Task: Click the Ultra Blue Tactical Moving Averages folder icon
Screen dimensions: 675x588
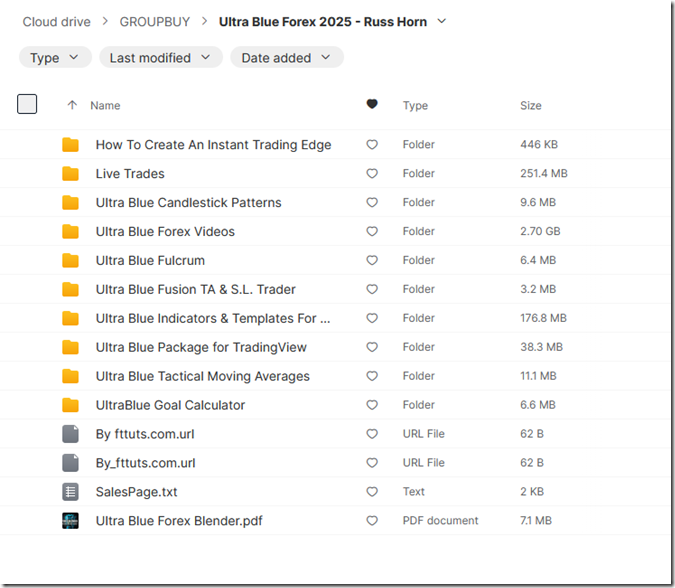Action: [x=70, y=376]
